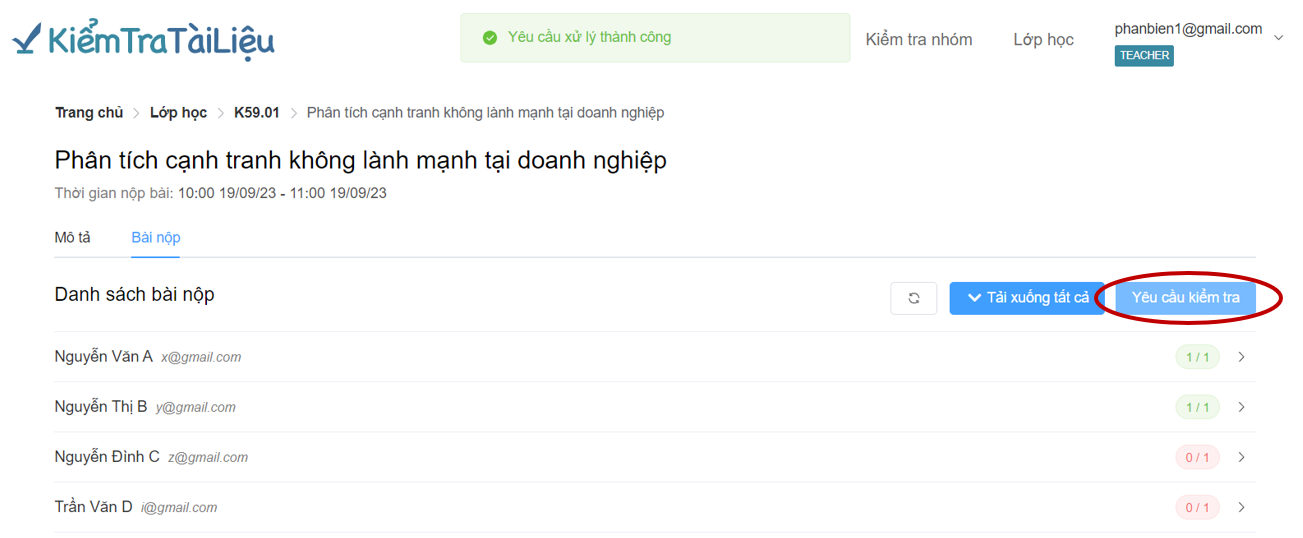The image size is (1303, 538).
Task: Expand Trần Văn D row chevron
Action: tap(1241, 507)
